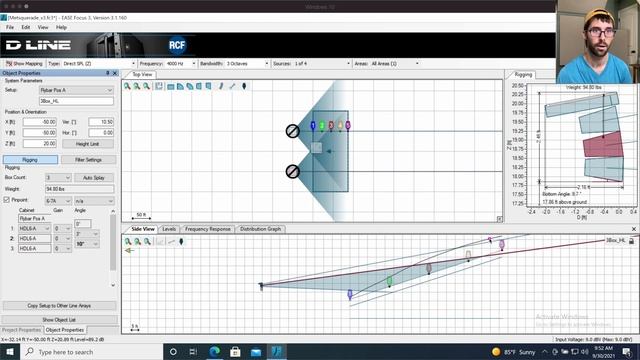This screenshot has height=360, width=640.
Task: Click the second zoom magnifier in Side View toolbar
Action: pyautogui.click(x=138, y=242)
